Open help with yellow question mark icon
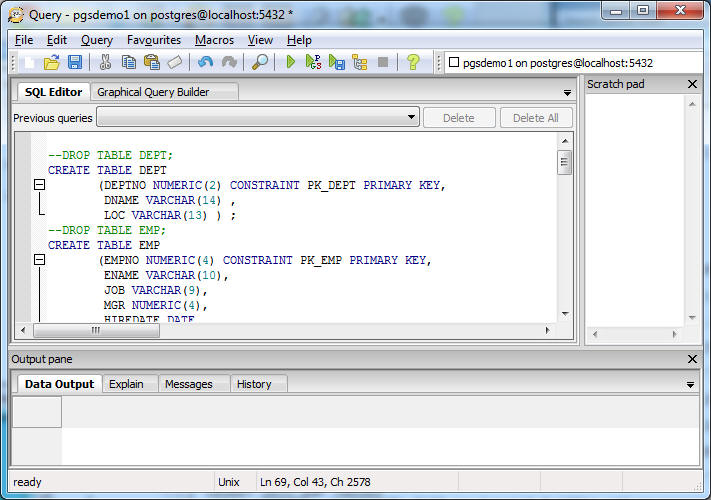 click(x=413, y=62)
